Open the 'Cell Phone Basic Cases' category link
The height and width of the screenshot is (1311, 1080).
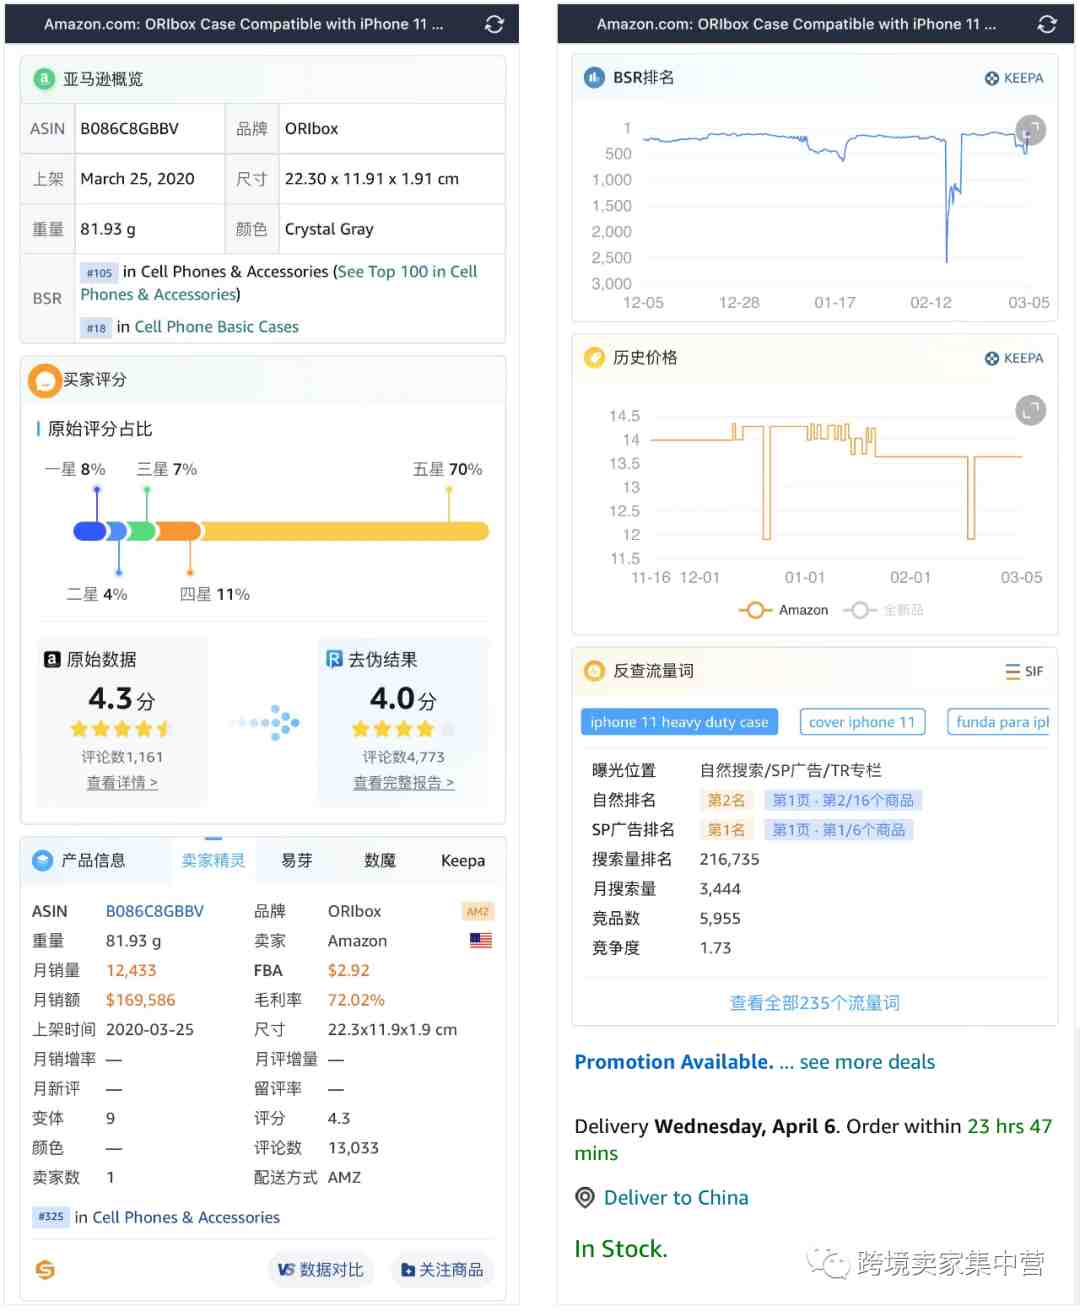coord(217,327)
